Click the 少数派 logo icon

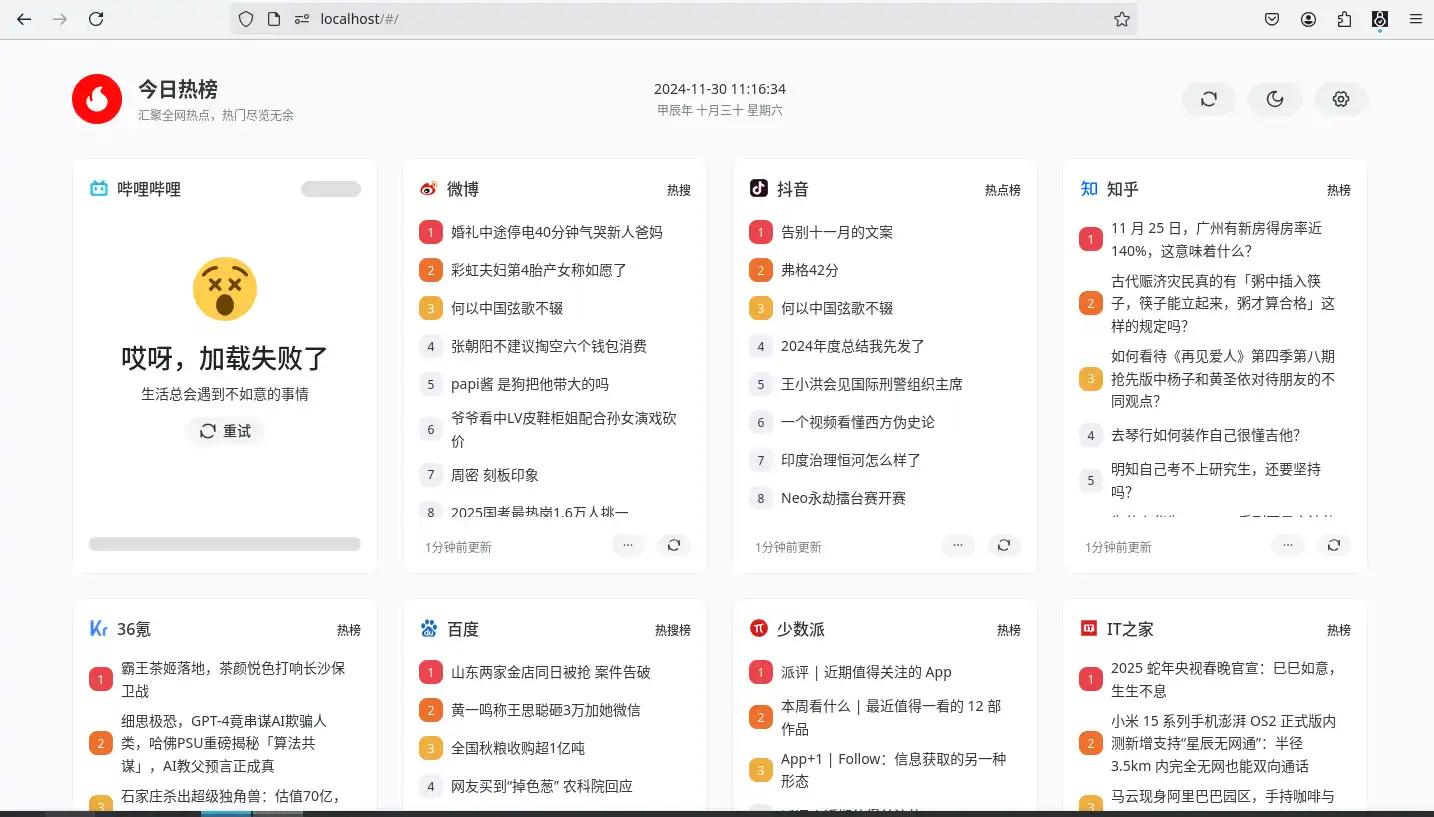759,629
